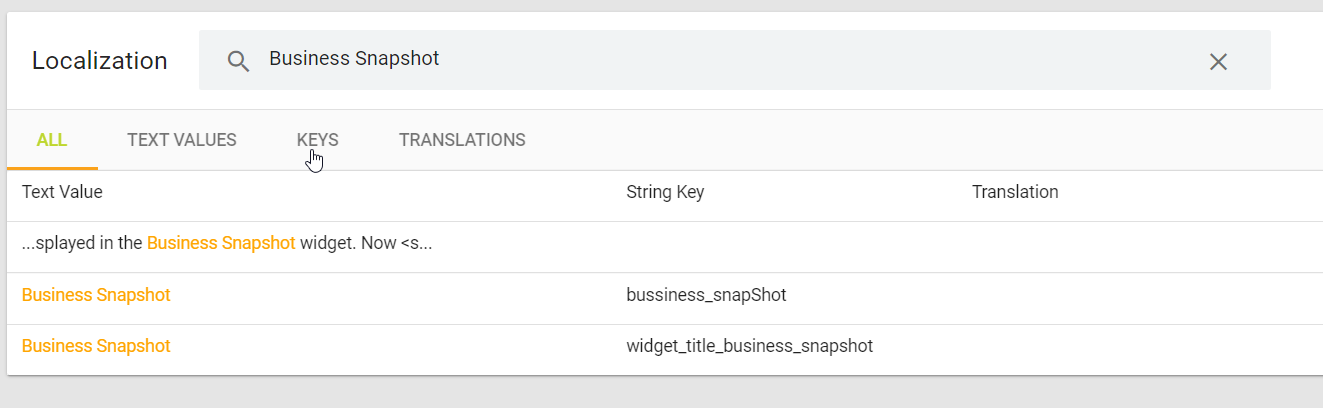Clear the search with the X icon
1323x408 pixels.
1218,61
